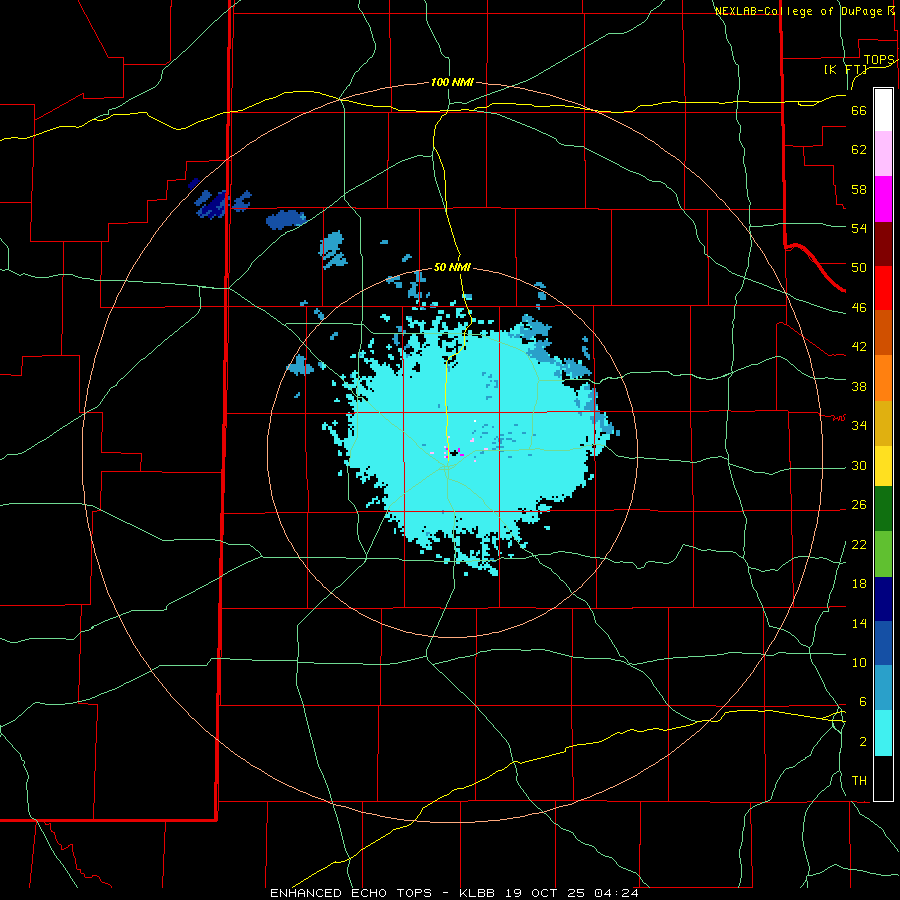The height and width of the screenshot is (900, 900).
Task: Click the gold legend swatch
Action: click(883, 423)
